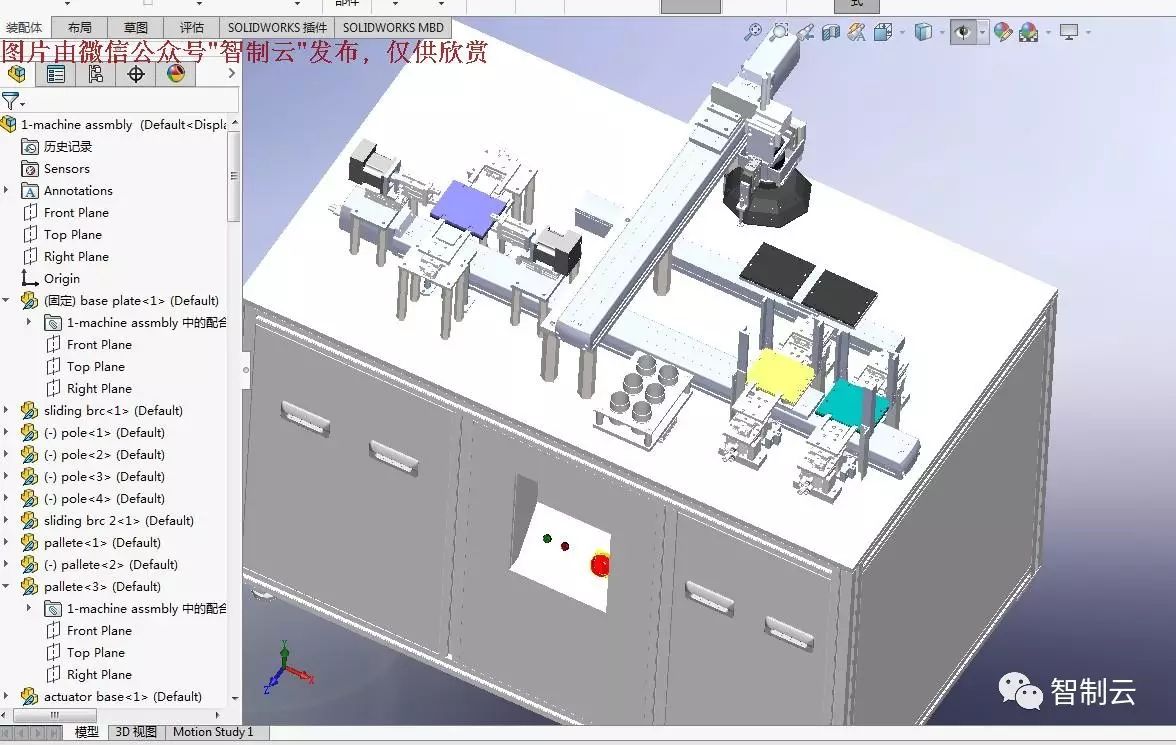
Task: Click the mates folder icon under base plate
Action: click(x=53, y=323)
